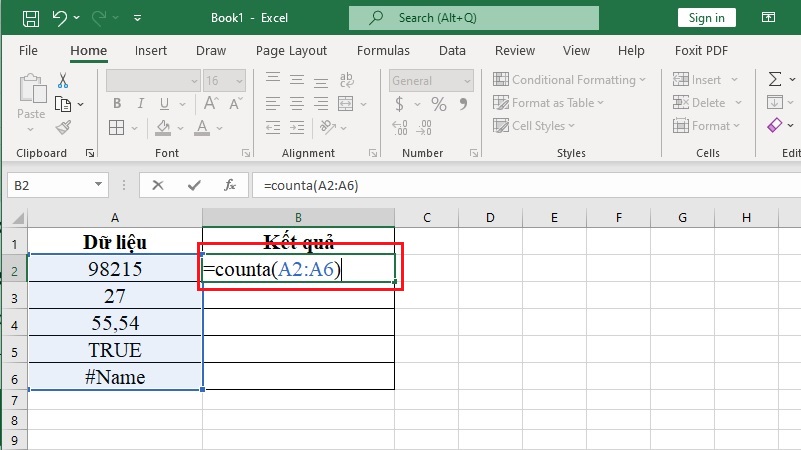
Task: Toggle Italic formatting
Action: (x=140, y=104)
